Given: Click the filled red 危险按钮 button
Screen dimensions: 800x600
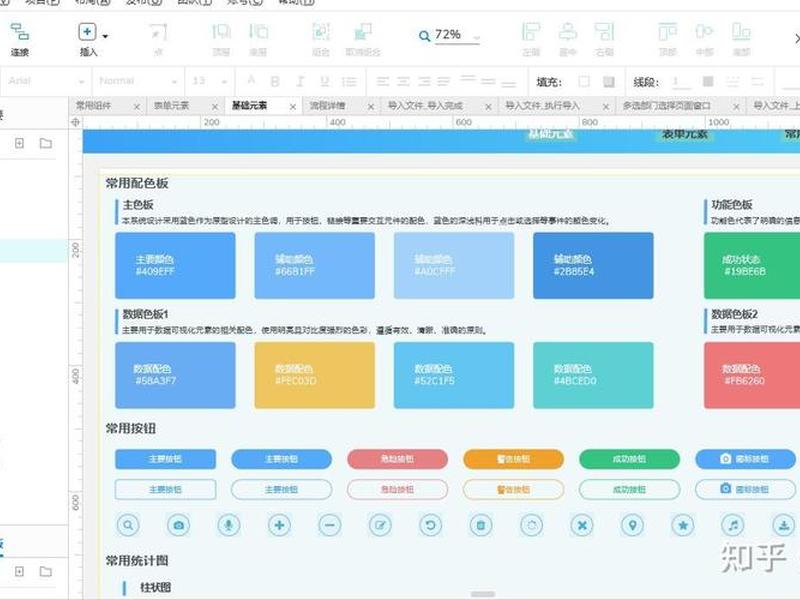Looking at the screenshot, I should [x=397, y=459].
